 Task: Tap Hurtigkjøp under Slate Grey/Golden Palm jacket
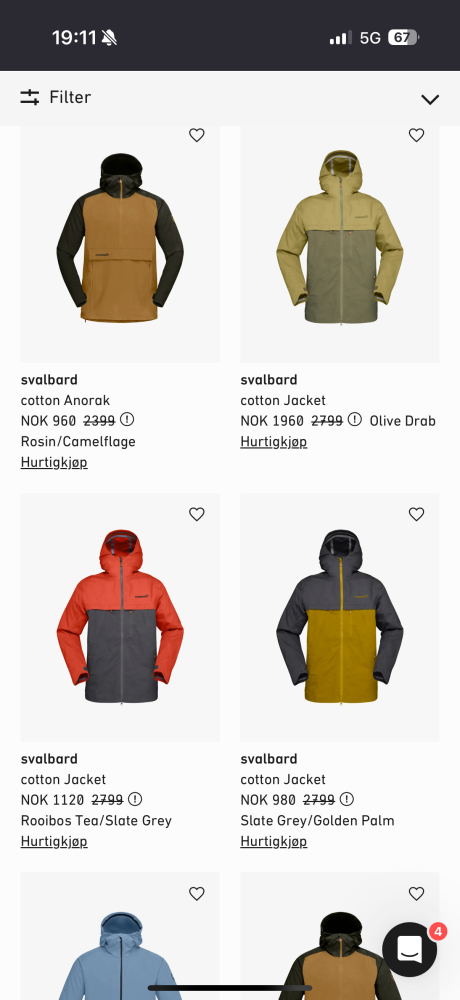coord(274,841)
